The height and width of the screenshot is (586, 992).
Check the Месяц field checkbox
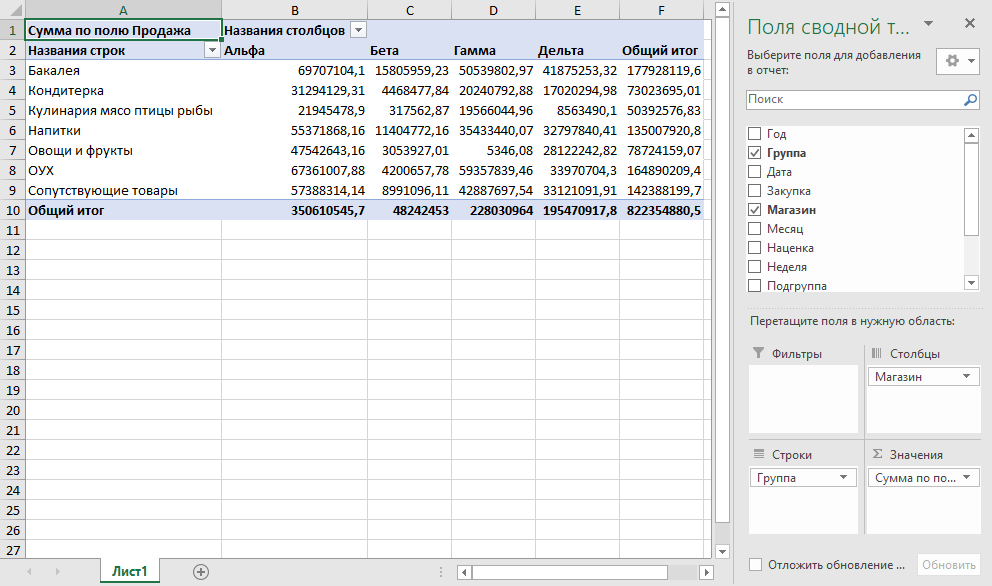(754, 228)
